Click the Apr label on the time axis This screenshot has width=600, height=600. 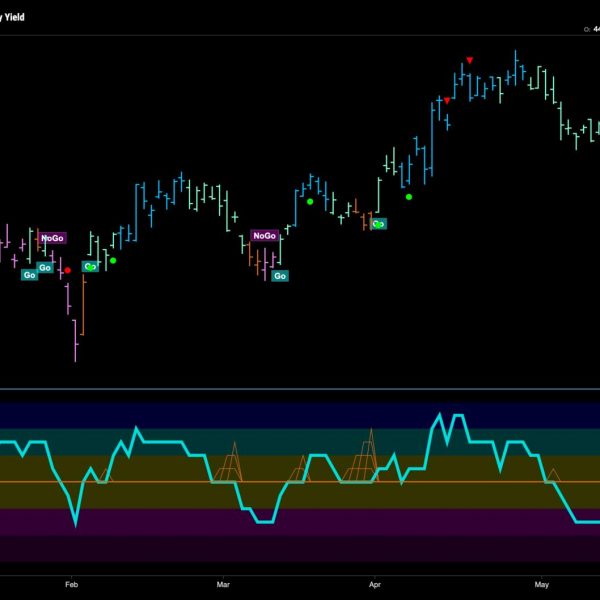pyautogui.click(x=375, y=584)
